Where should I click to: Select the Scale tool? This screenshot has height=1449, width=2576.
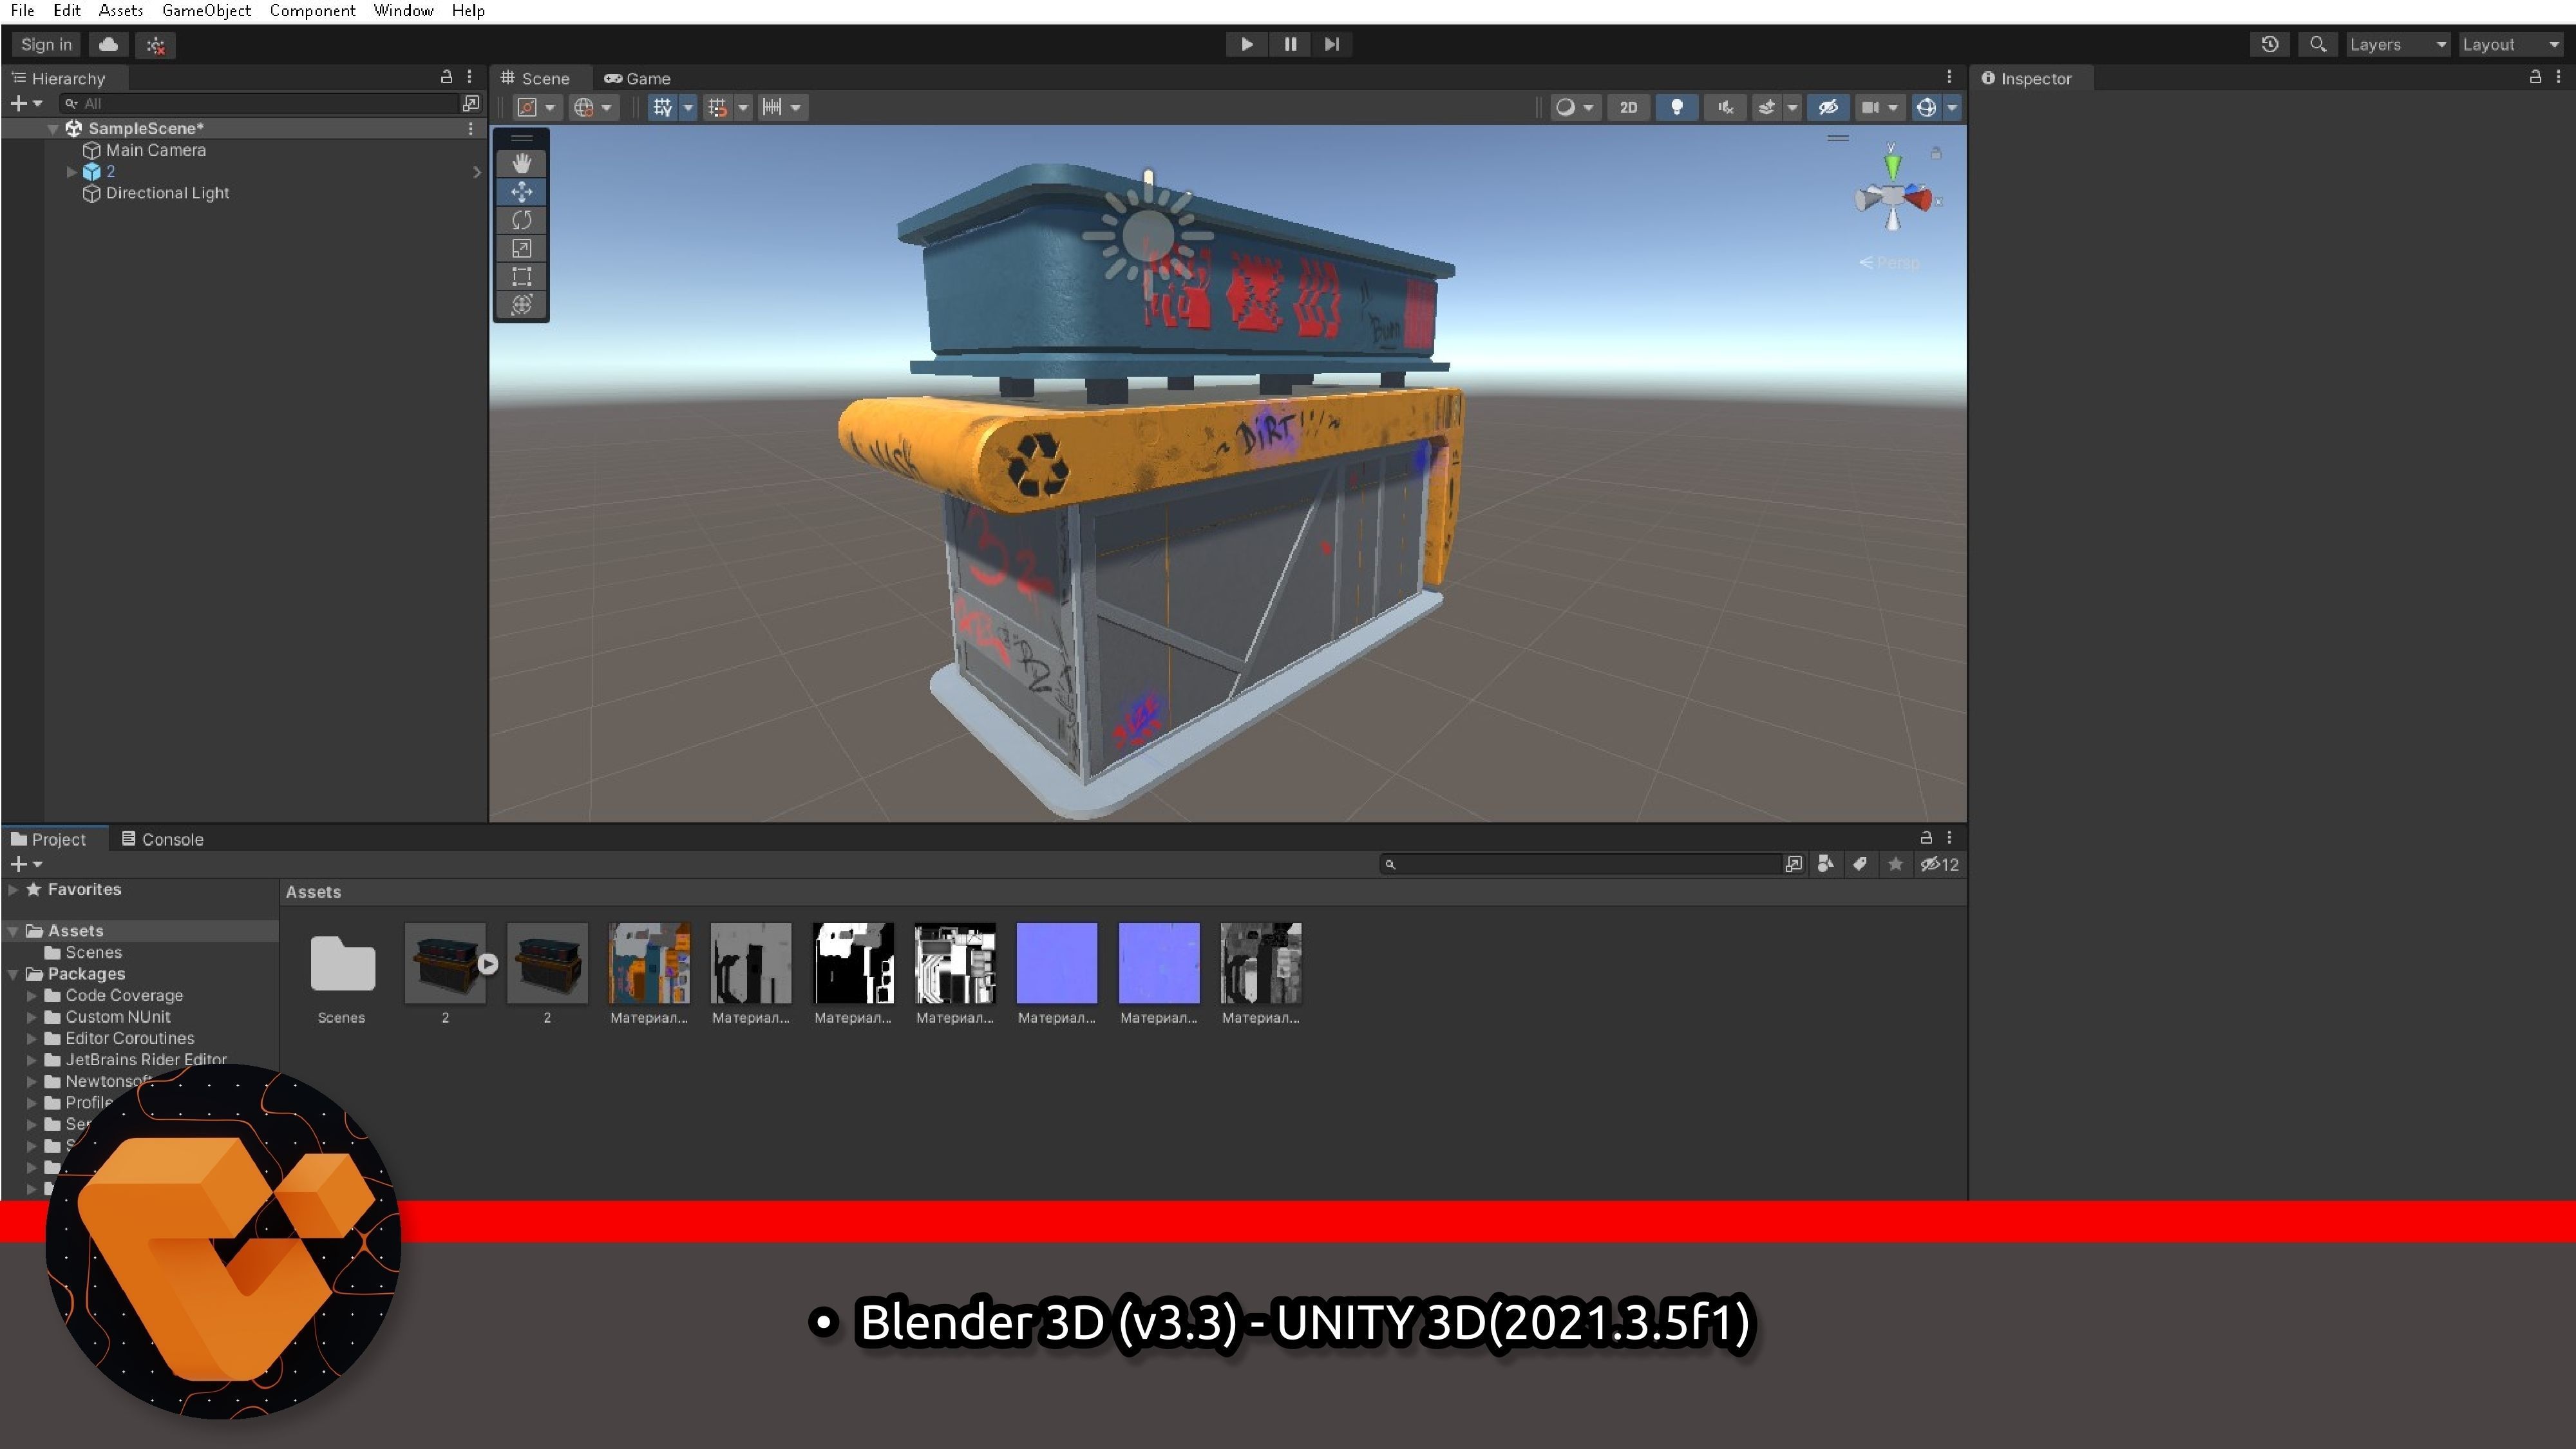click(521, 248)
